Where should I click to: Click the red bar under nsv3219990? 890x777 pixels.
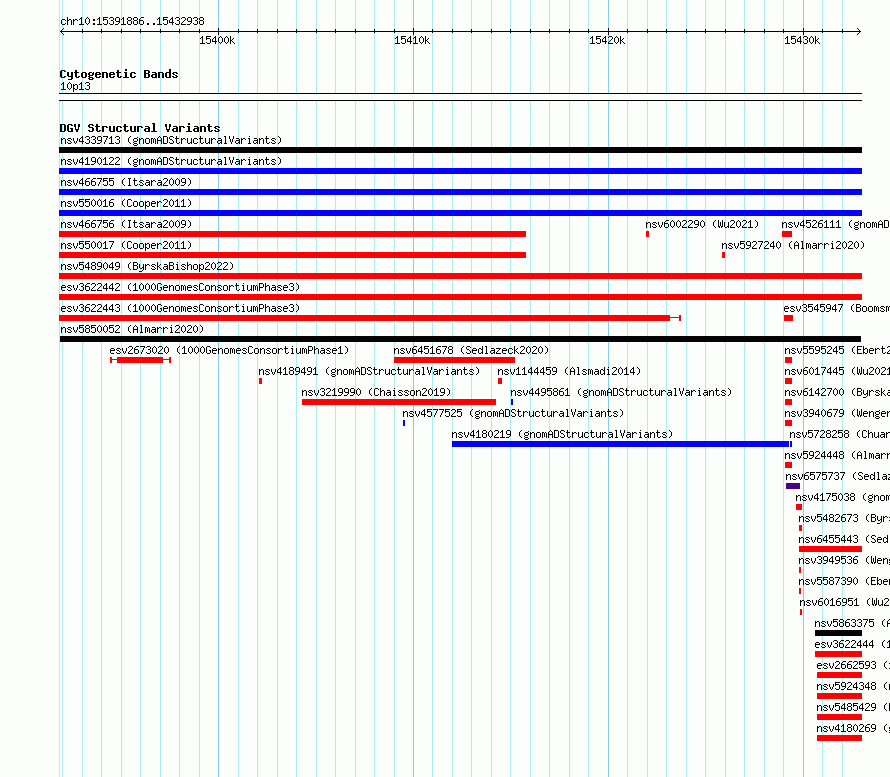tap(398, 402)
